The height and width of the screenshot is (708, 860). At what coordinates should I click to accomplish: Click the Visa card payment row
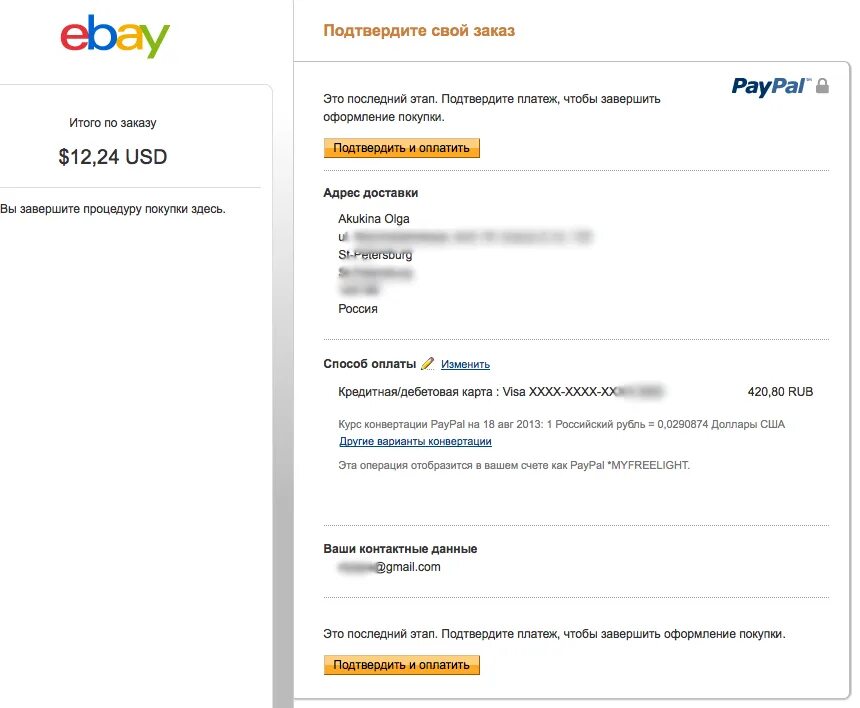pos(500,392)
